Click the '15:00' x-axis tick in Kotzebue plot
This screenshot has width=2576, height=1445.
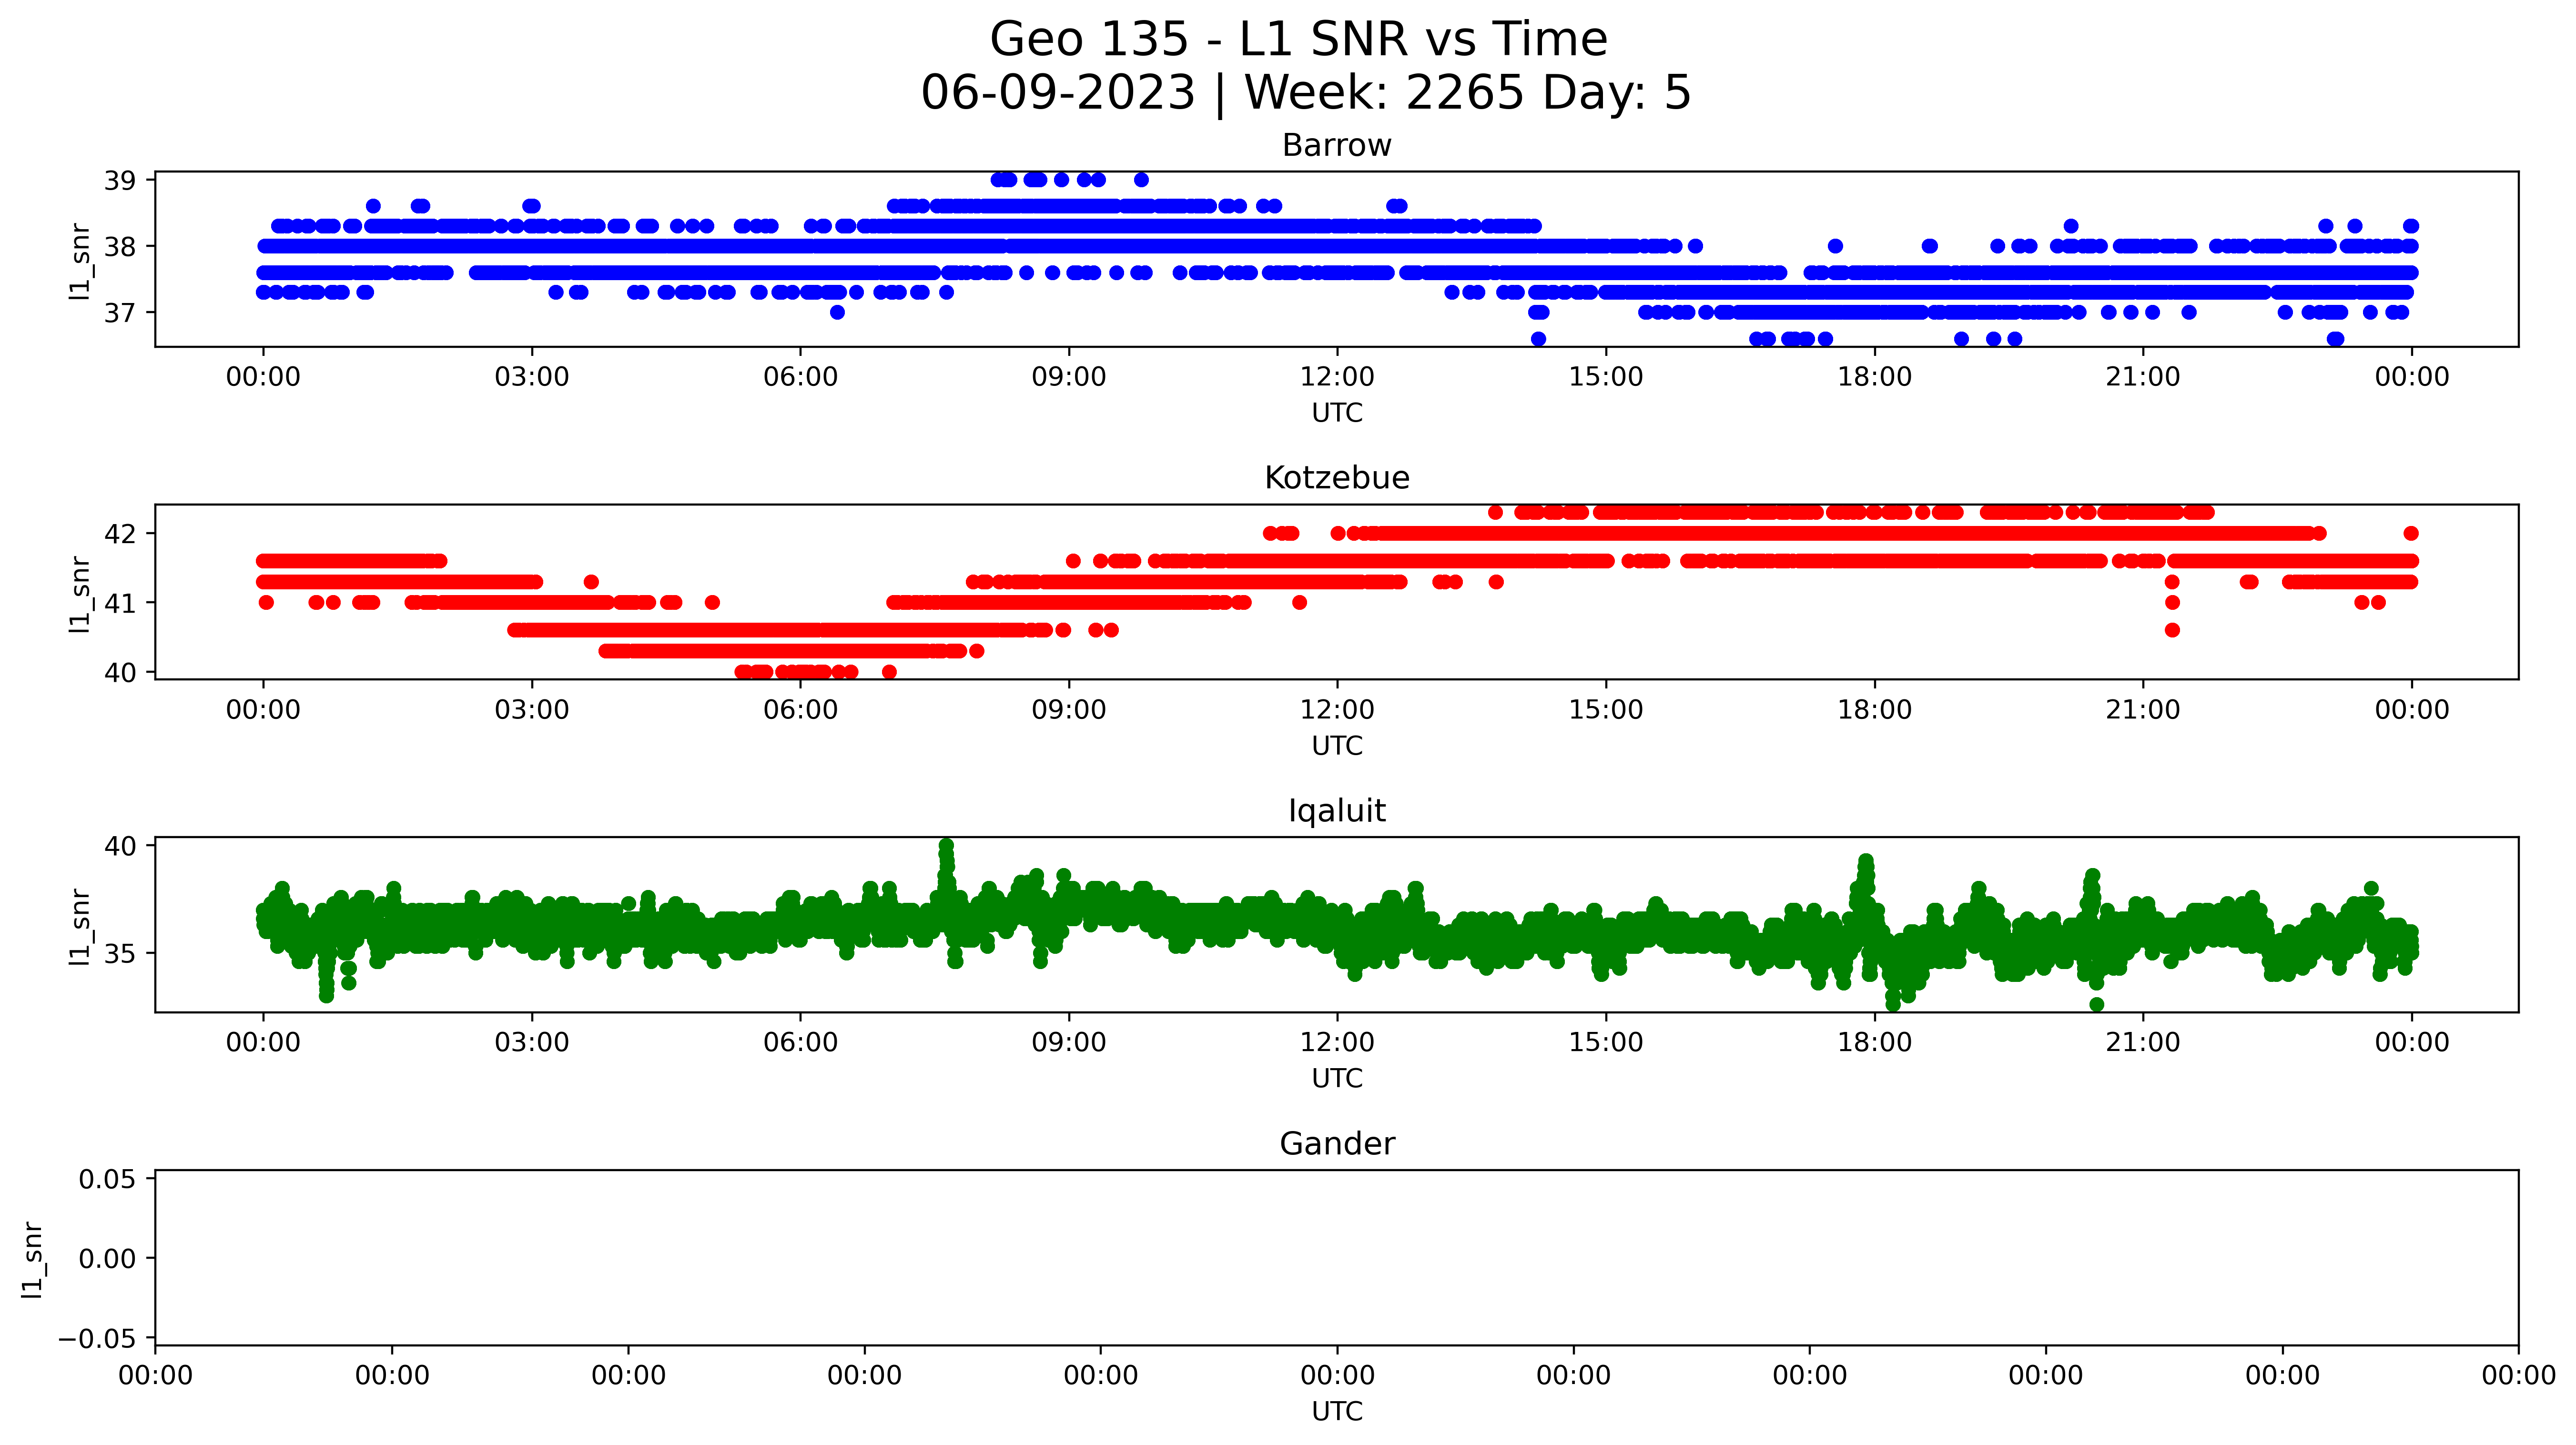point(1606,710)
